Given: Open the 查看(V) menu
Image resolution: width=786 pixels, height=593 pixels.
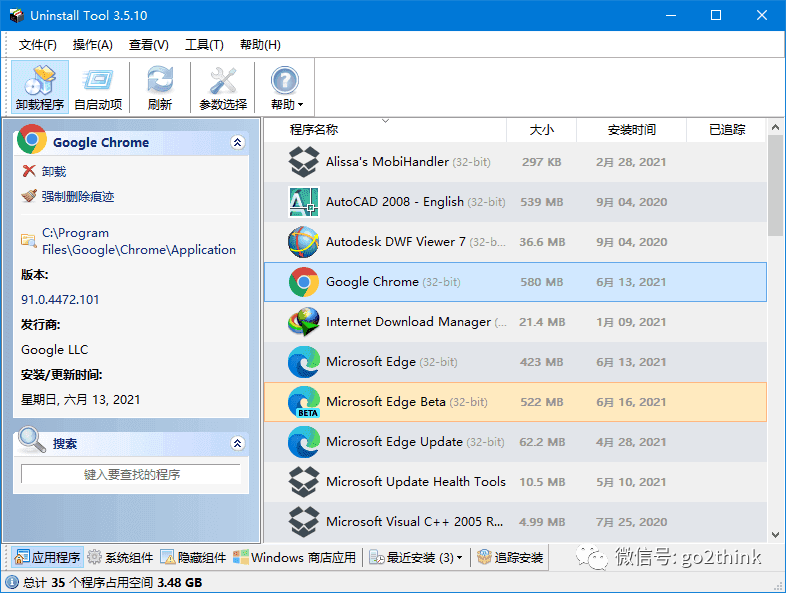Looking at the screenshot, I should coord(148,45).
